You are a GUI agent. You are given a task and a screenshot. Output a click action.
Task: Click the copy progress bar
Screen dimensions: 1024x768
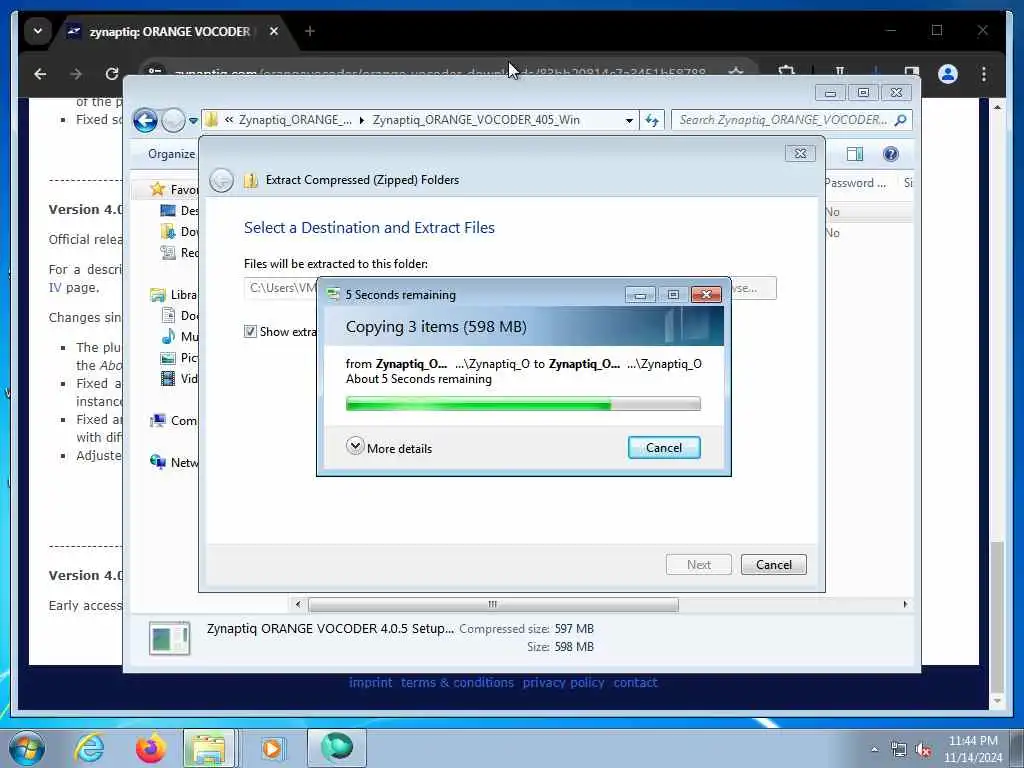click(x=523, y=404)
